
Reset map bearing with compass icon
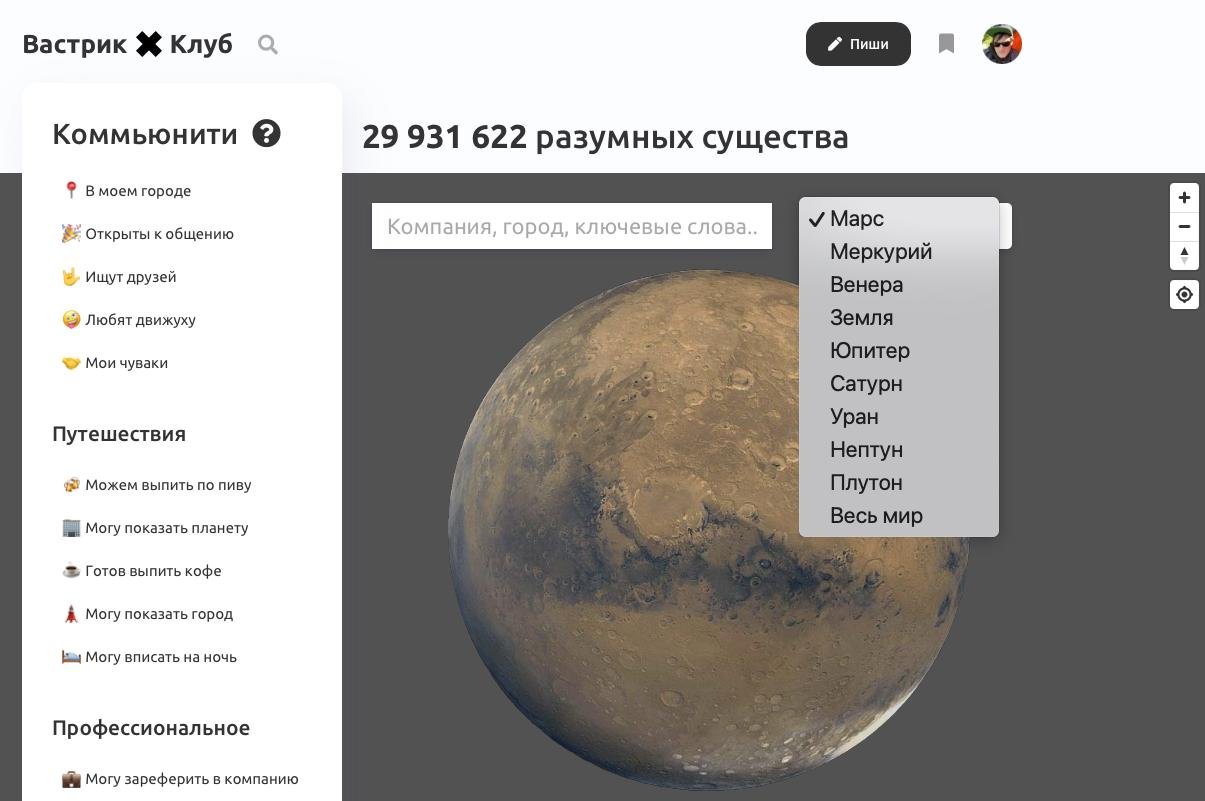click(1184, 256)
